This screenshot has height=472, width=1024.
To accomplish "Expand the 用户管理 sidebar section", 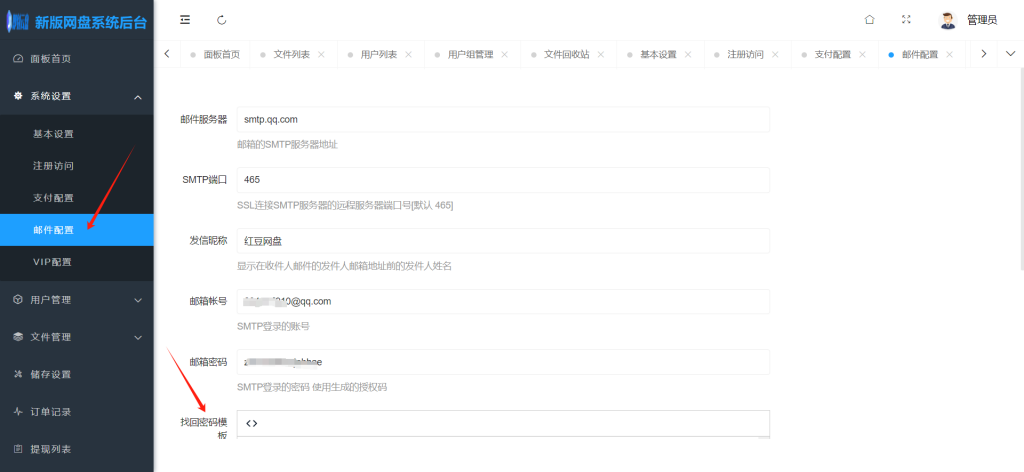I will pyautogui.click(x=76, y=300).
